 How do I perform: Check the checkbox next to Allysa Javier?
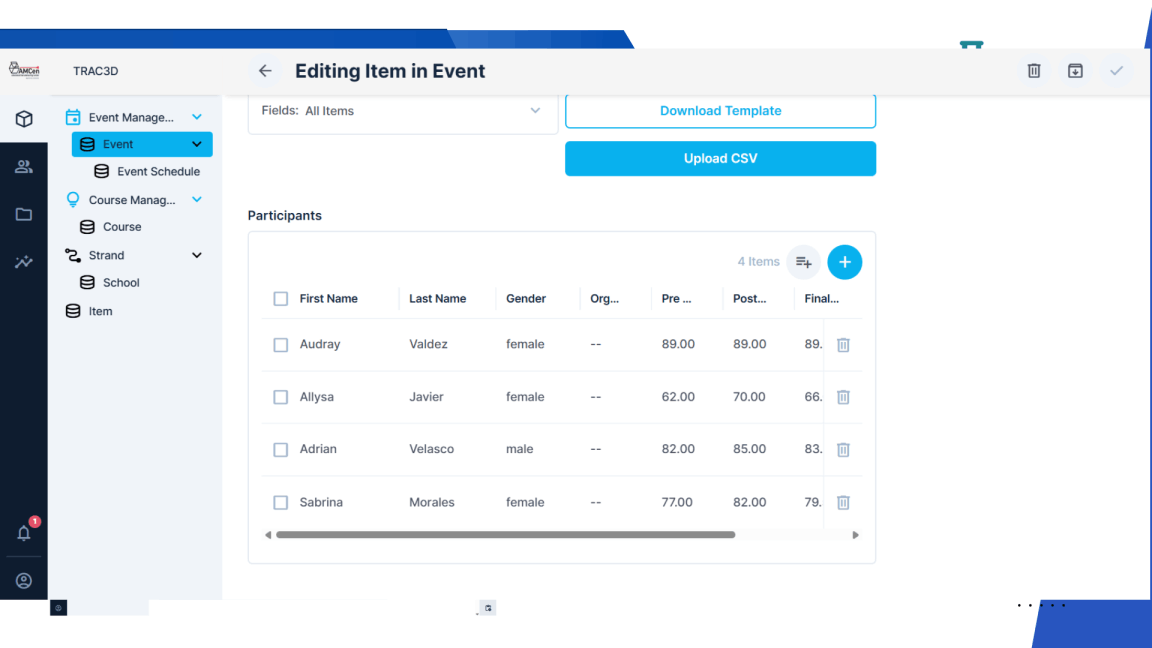coord(280,397)
